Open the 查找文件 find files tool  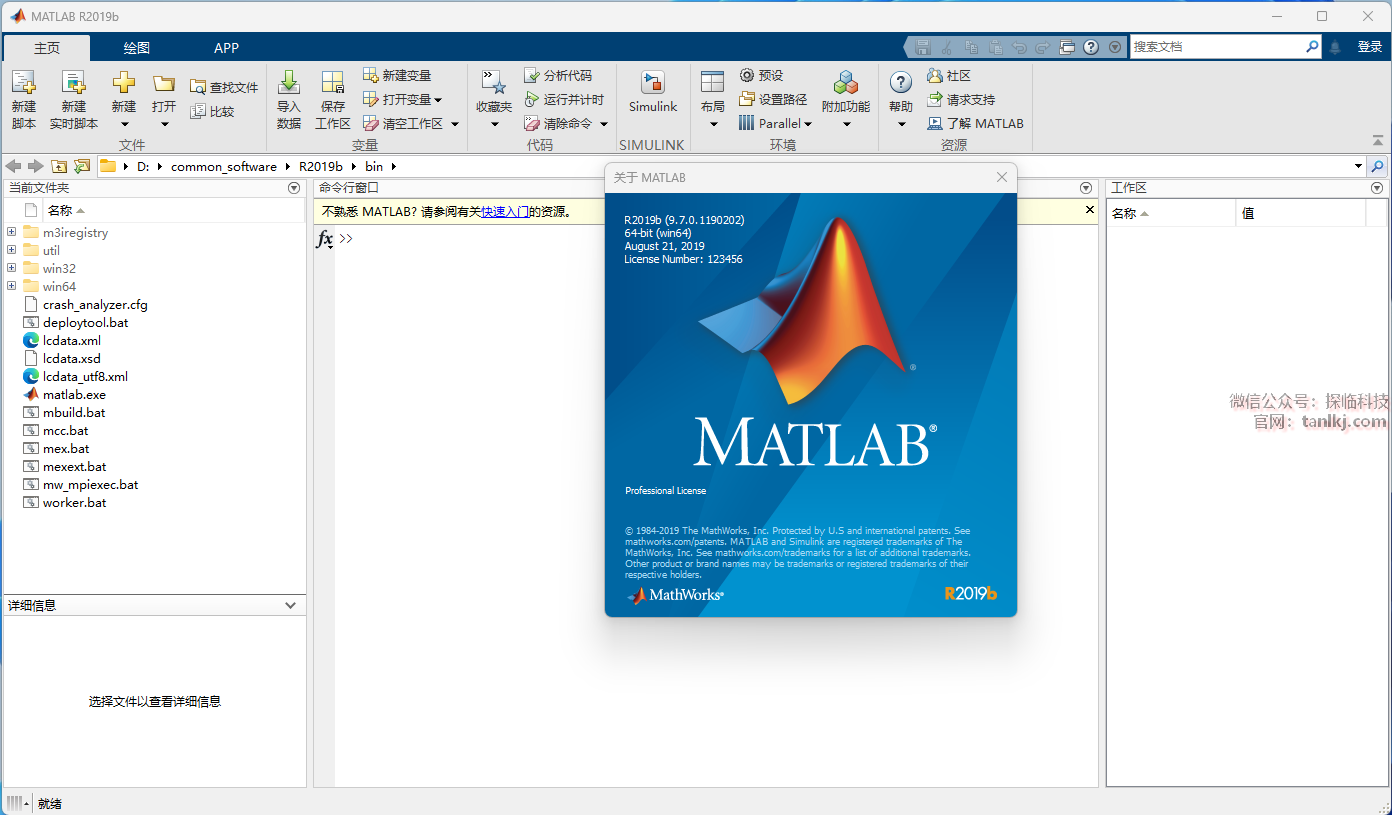(224, 87)
